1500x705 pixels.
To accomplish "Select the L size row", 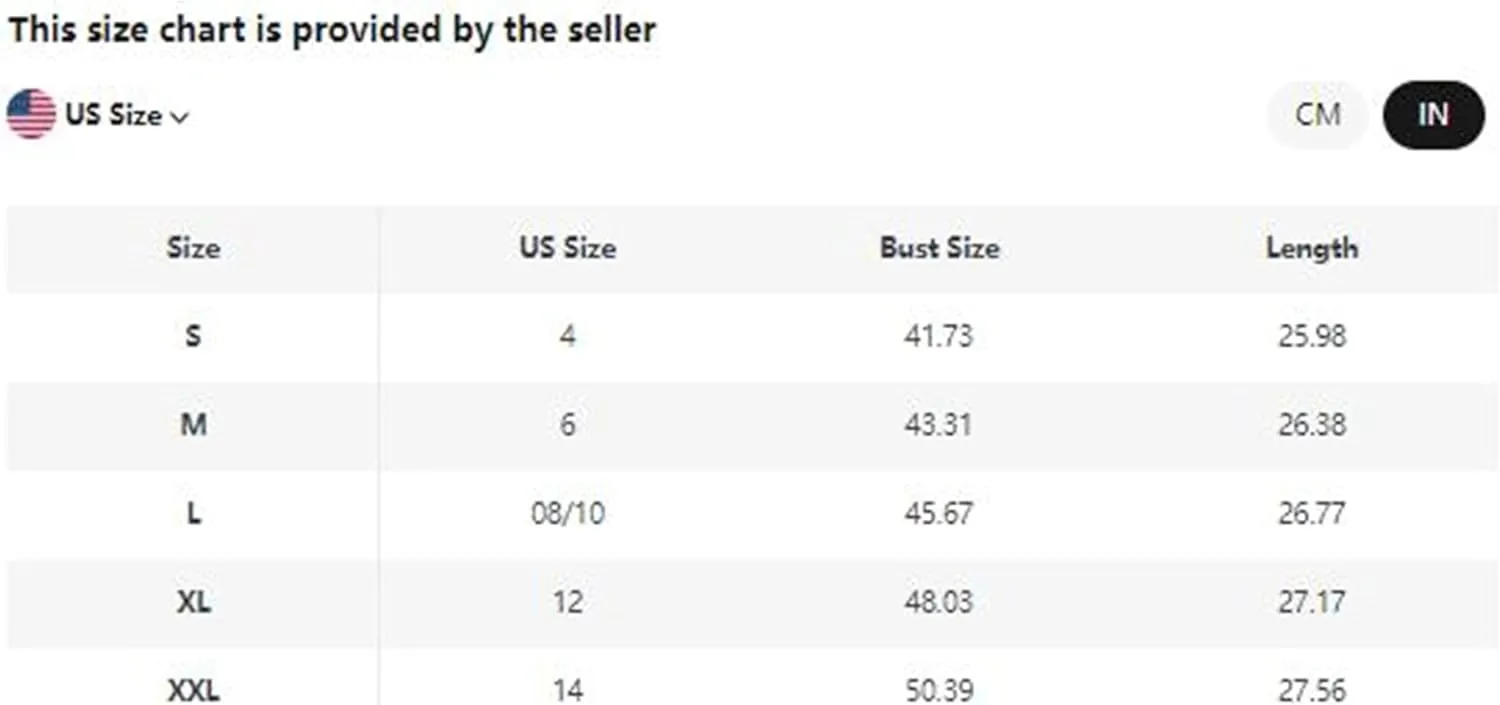I will pos(753,515).
